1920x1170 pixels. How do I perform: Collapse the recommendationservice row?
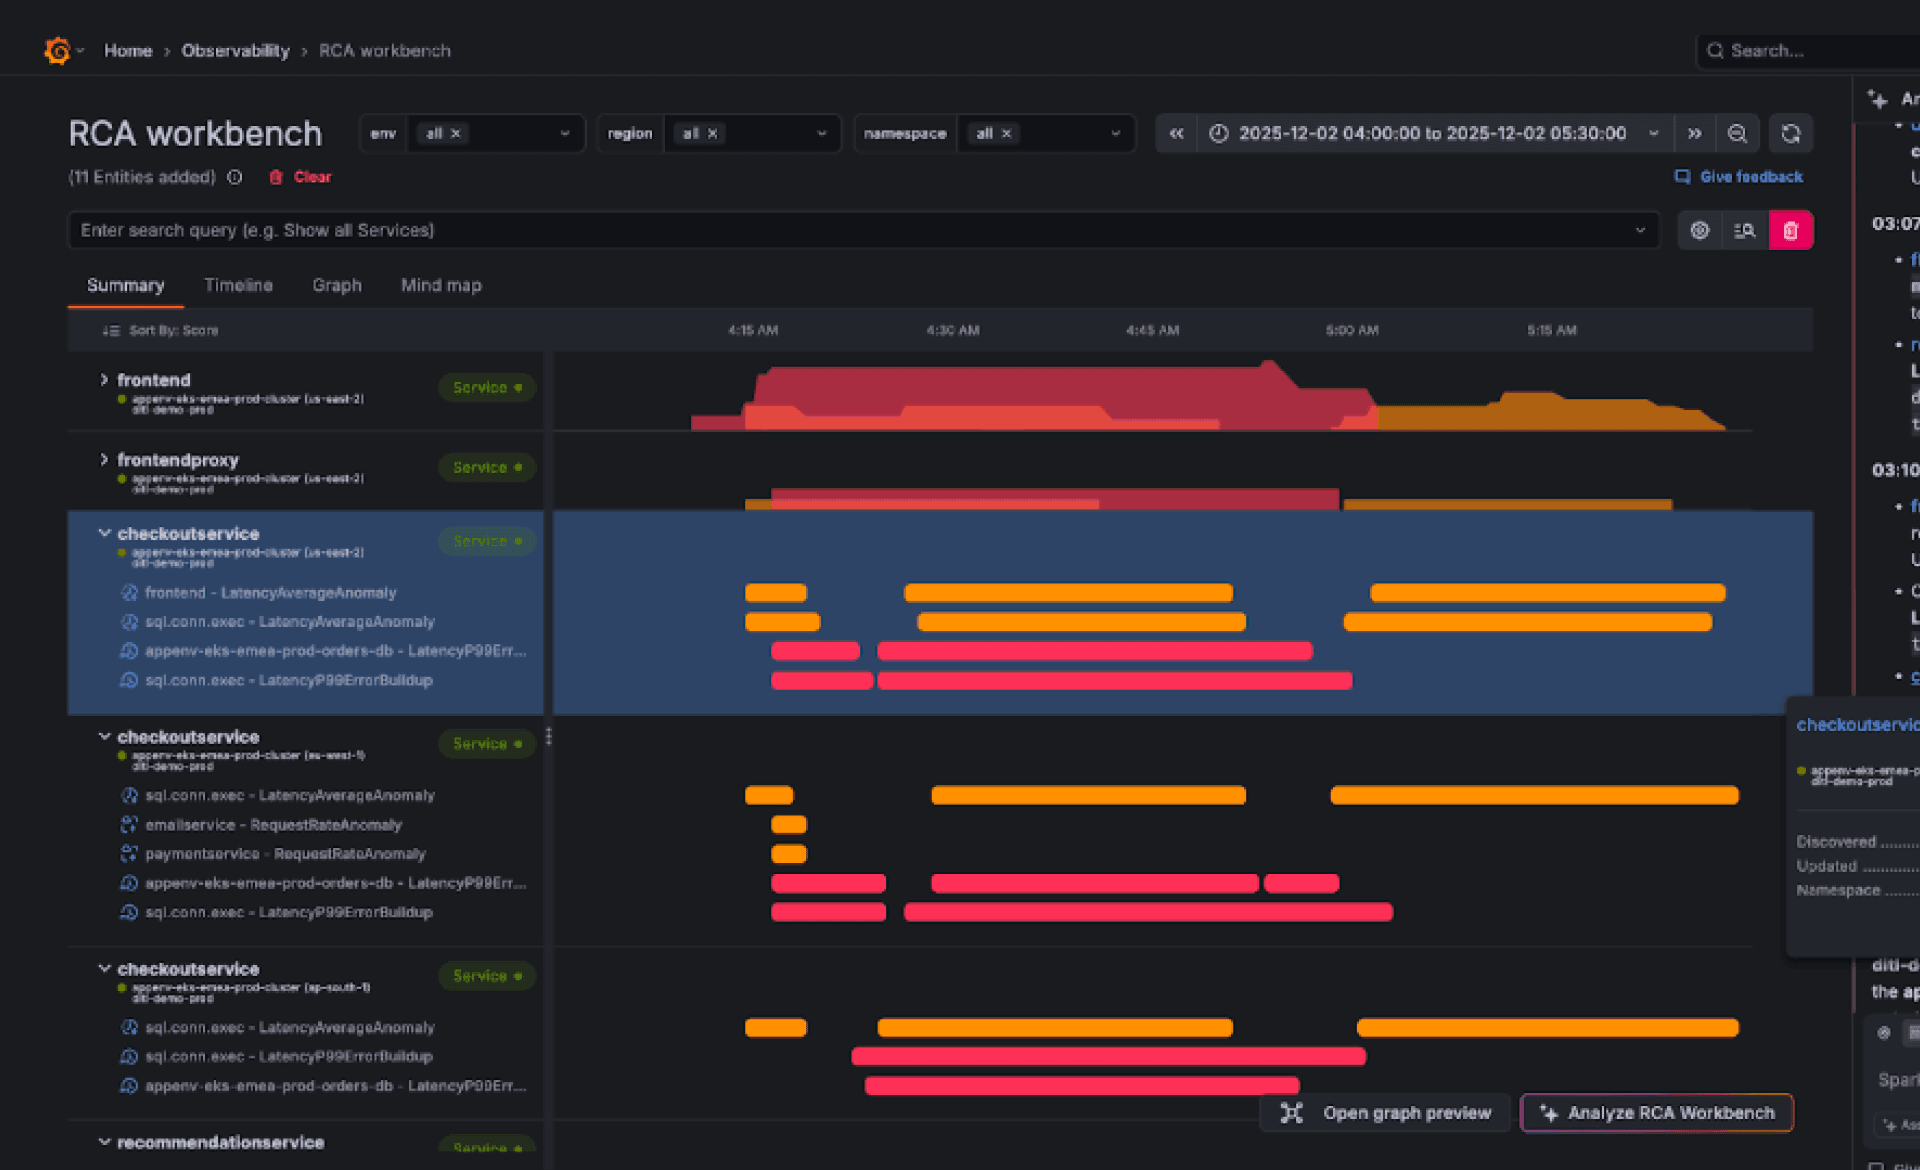tap(104, 1141)
